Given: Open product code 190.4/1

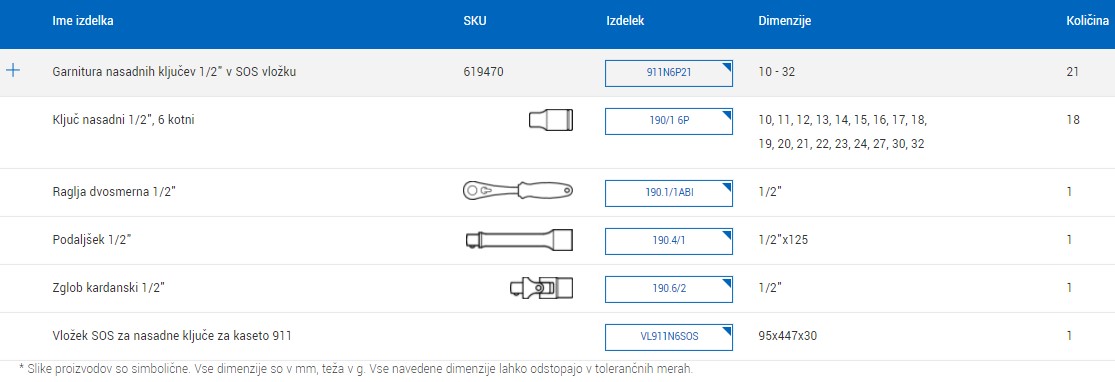Looking at the screenshot, I should (x=668, y=240).
